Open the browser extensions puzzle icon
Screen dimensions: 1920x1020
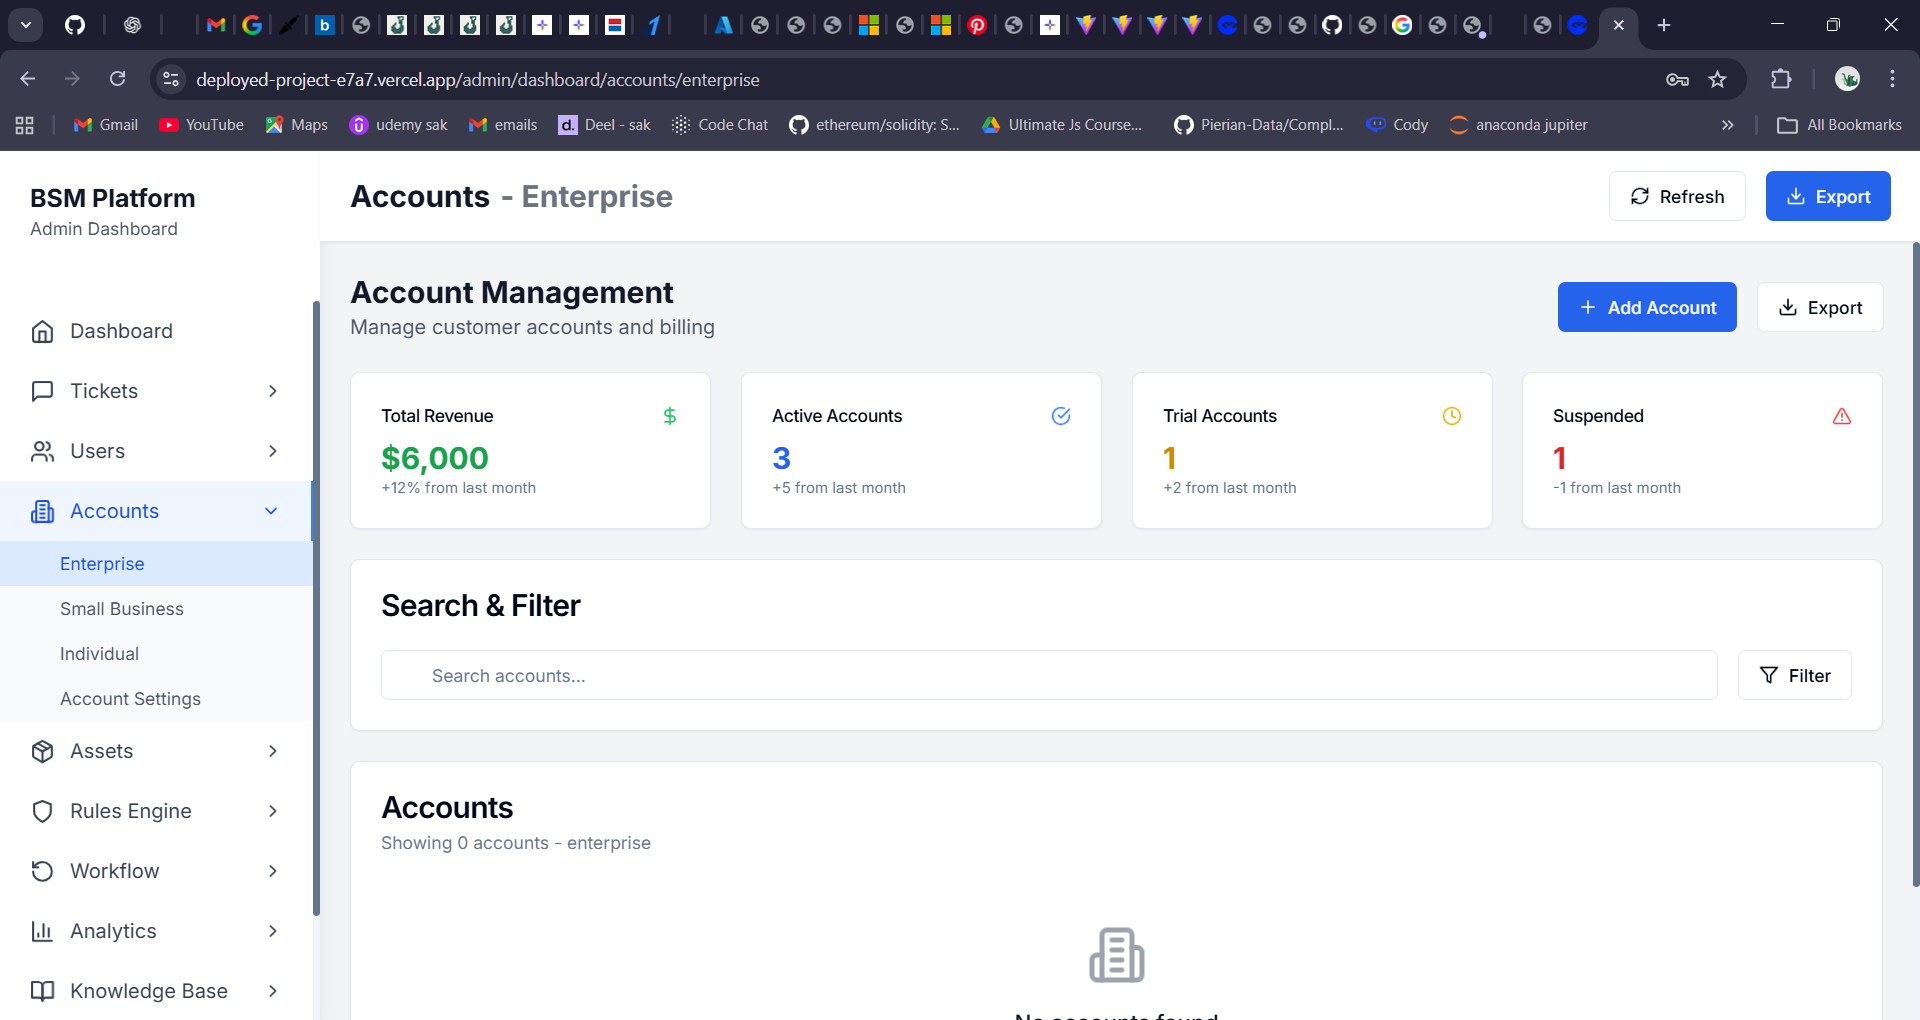[x=1781, y=79]
